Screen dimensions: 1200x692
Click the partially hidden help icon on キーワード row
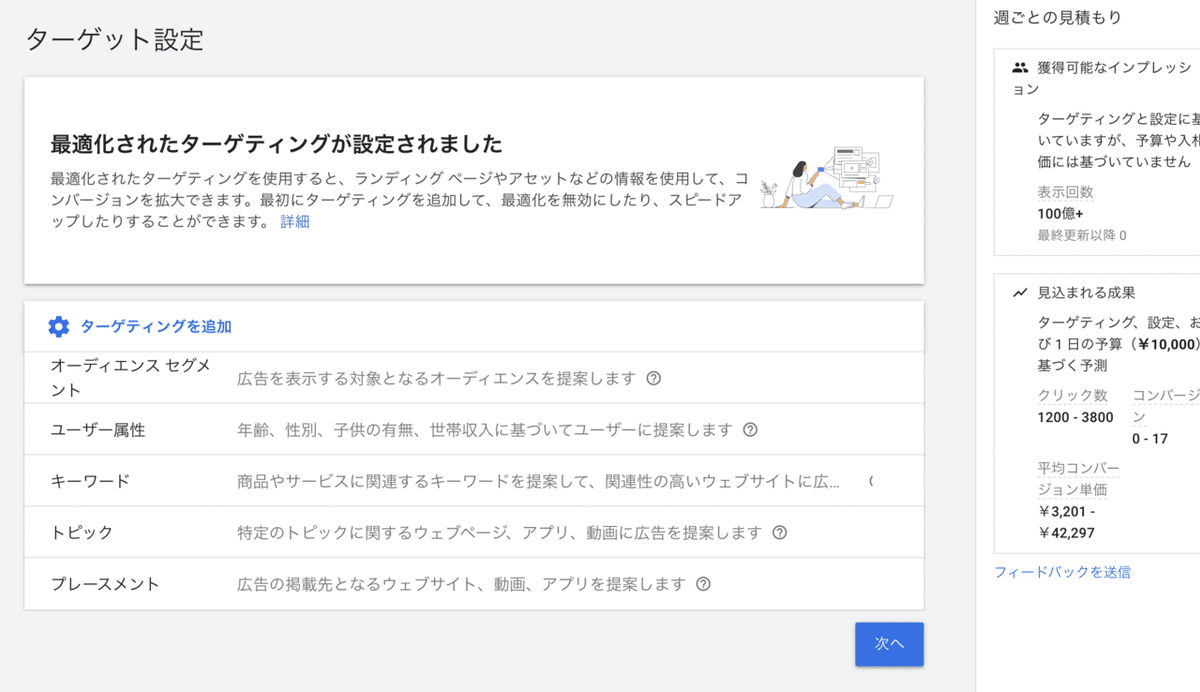[x=870, y=482]
